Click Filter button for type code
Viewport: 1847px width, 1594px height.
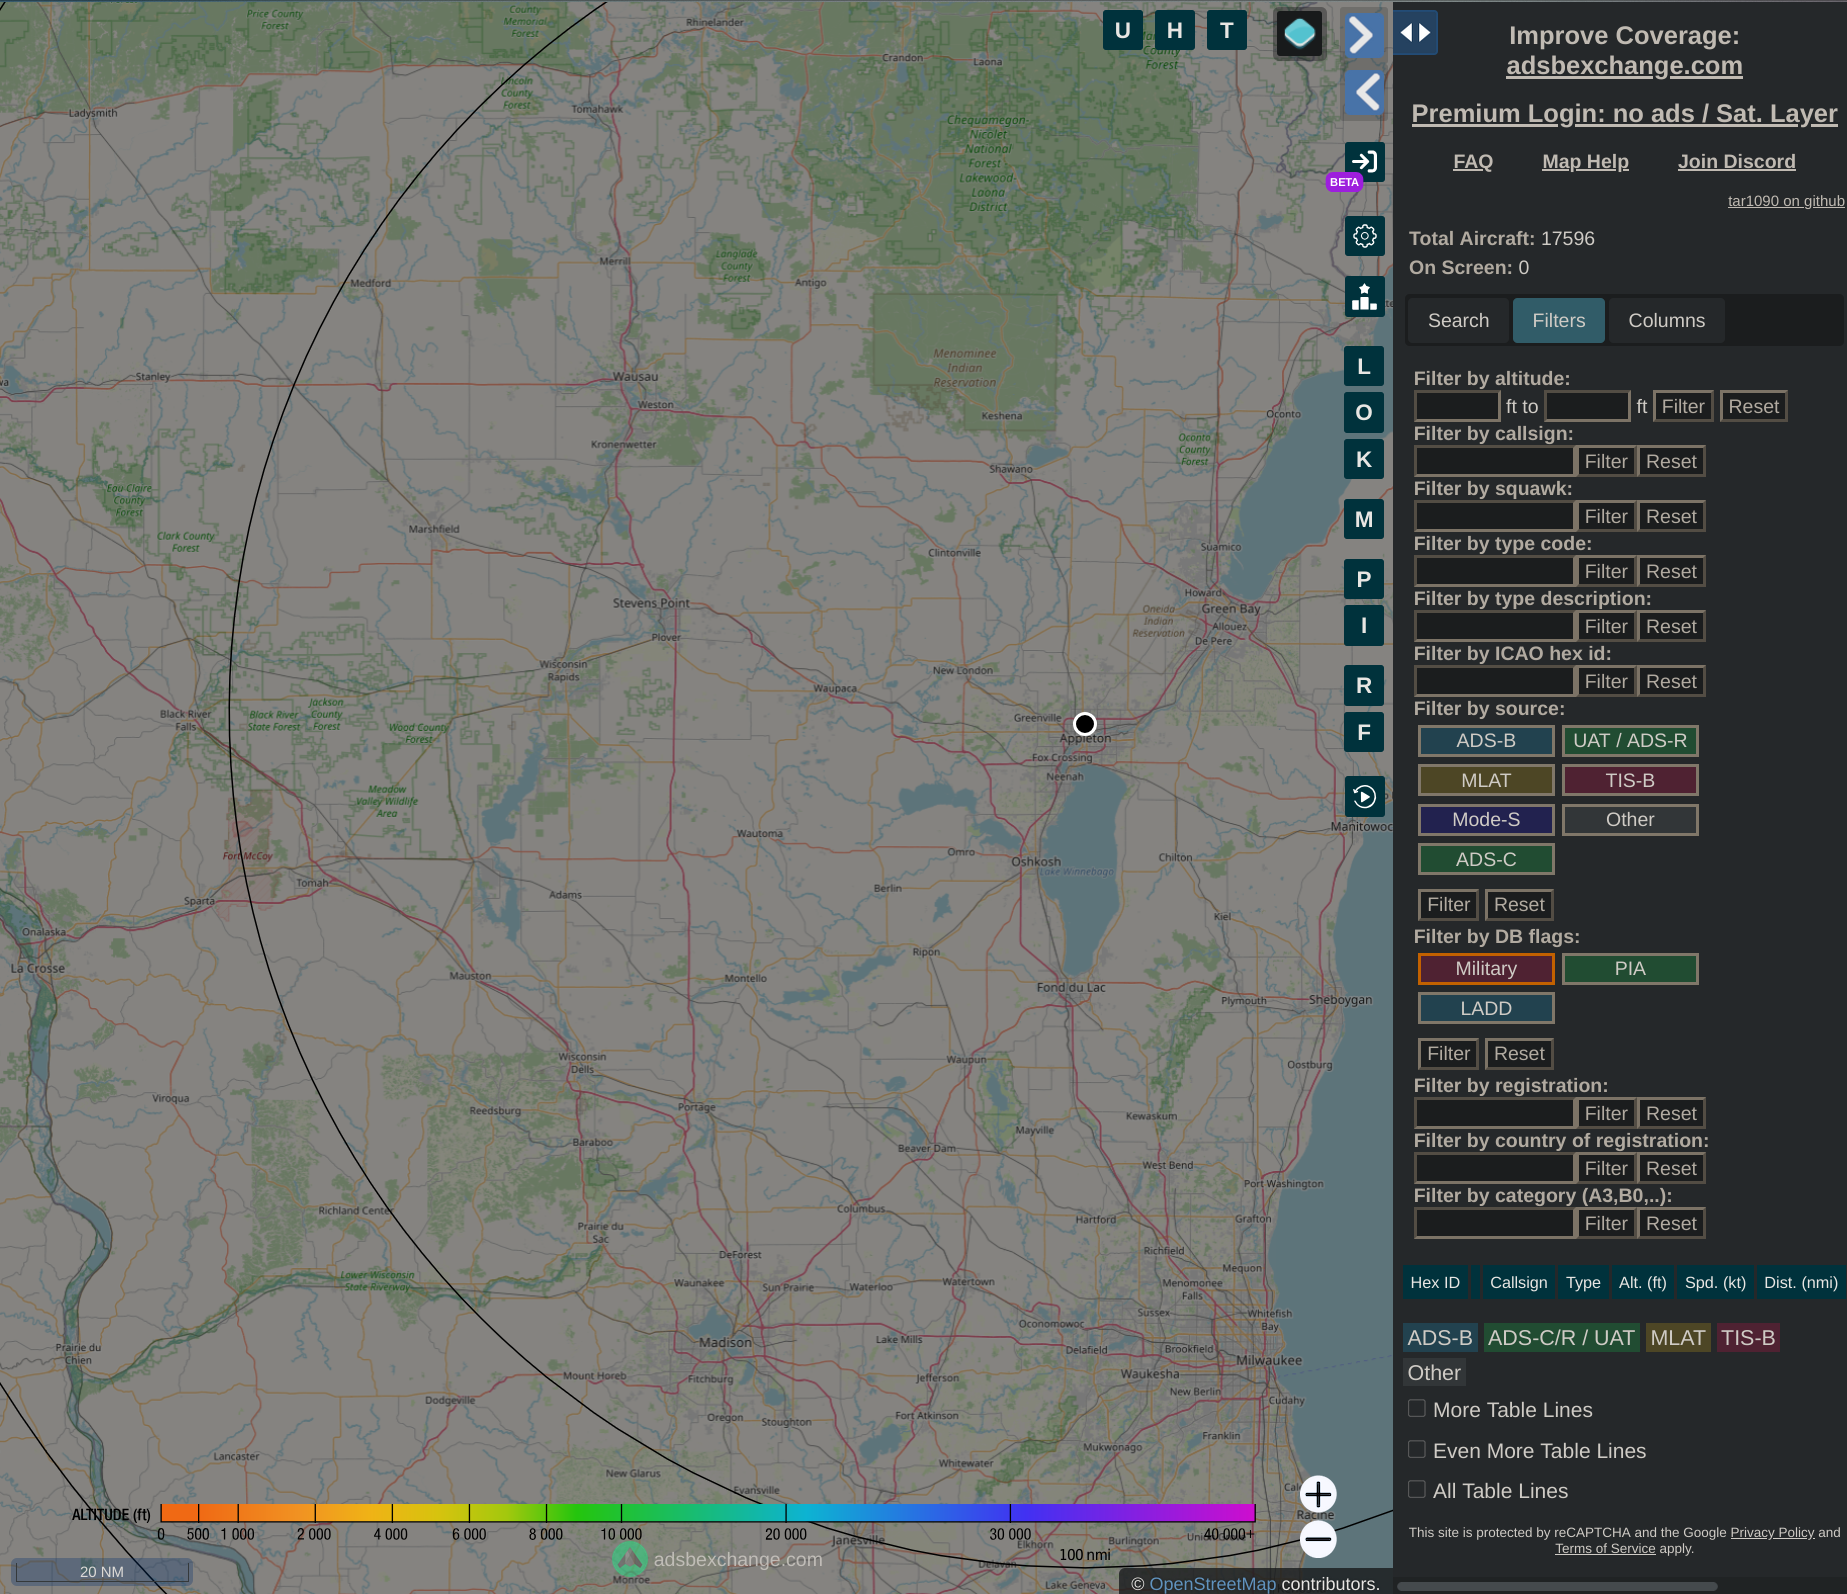1606,571
